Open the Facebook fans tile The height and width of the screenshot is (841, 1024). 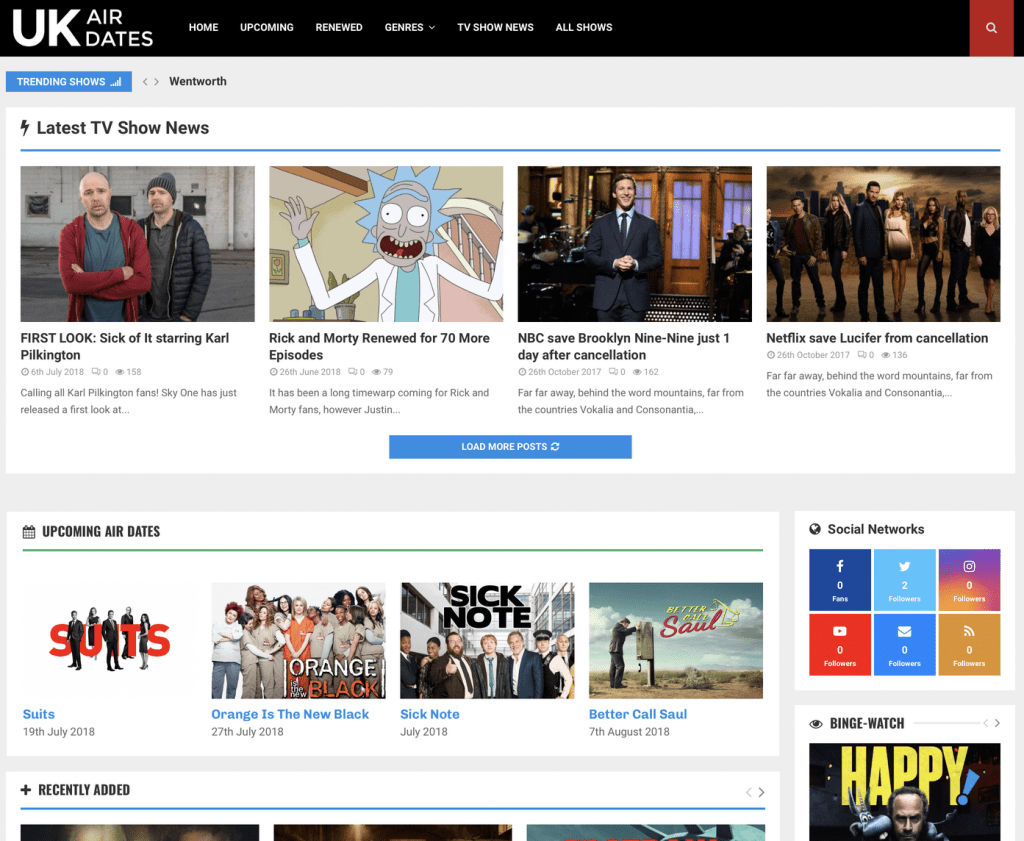click(840, 580)
